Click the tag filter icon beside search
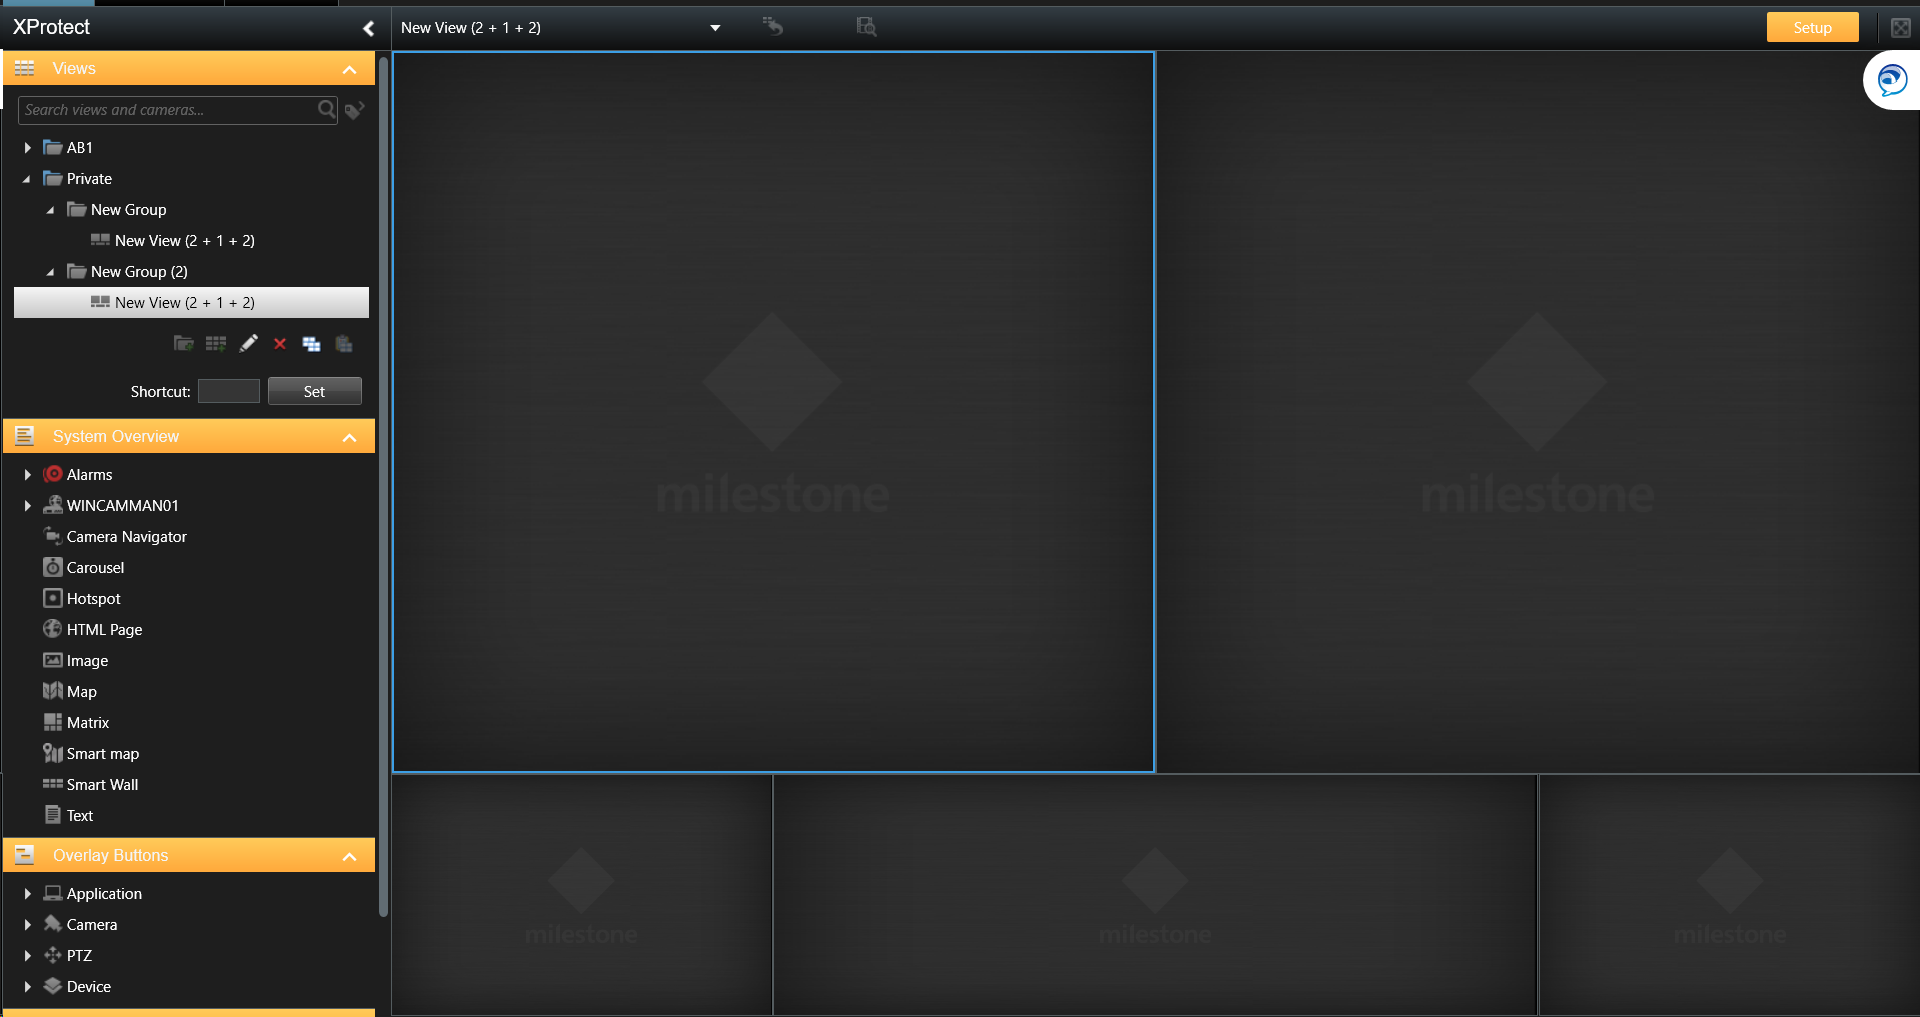 355,109
